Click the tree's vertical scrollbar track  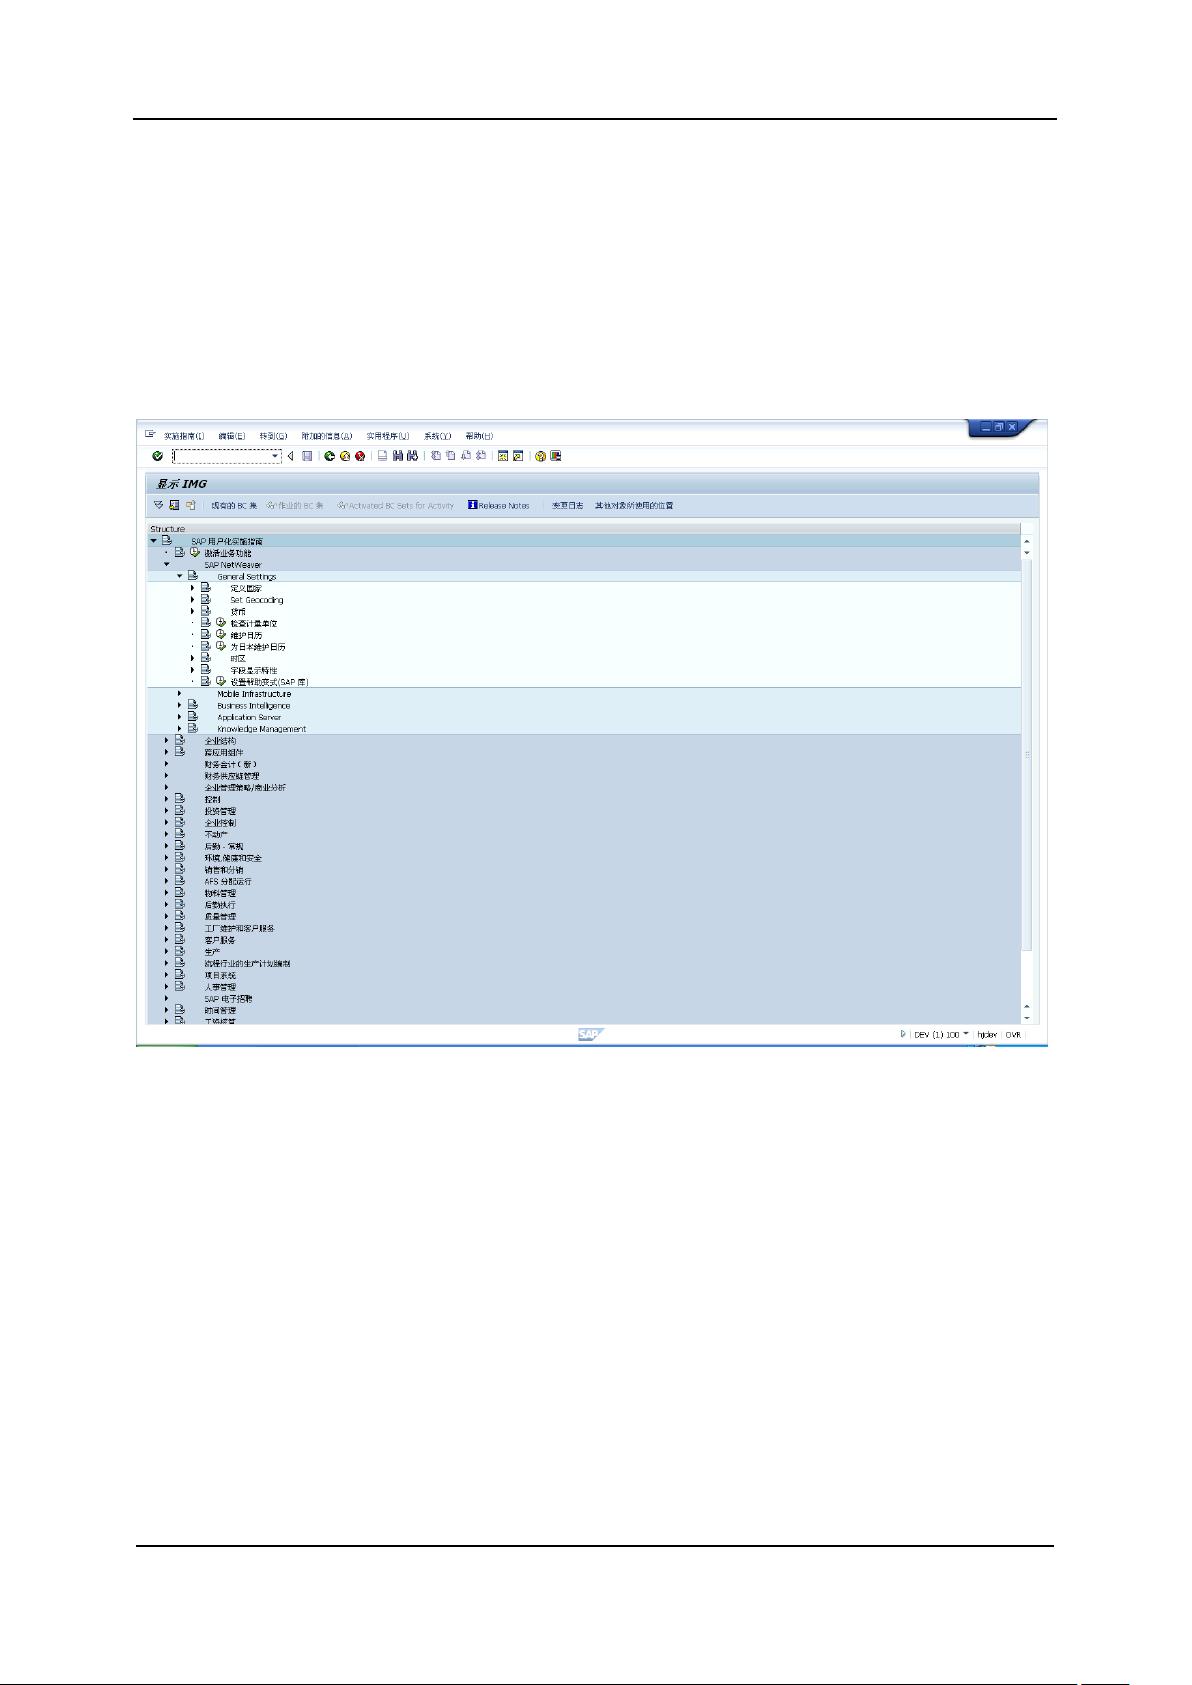click(x=1026, y=780)
